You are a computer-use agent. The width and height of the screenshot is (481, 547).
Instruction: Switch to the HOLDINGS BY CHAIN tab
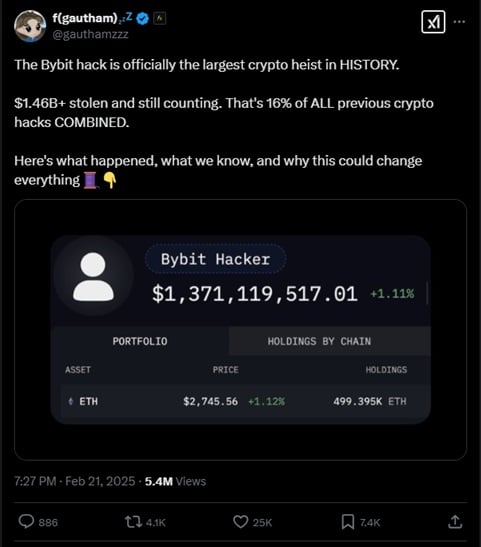pos(319,341)
